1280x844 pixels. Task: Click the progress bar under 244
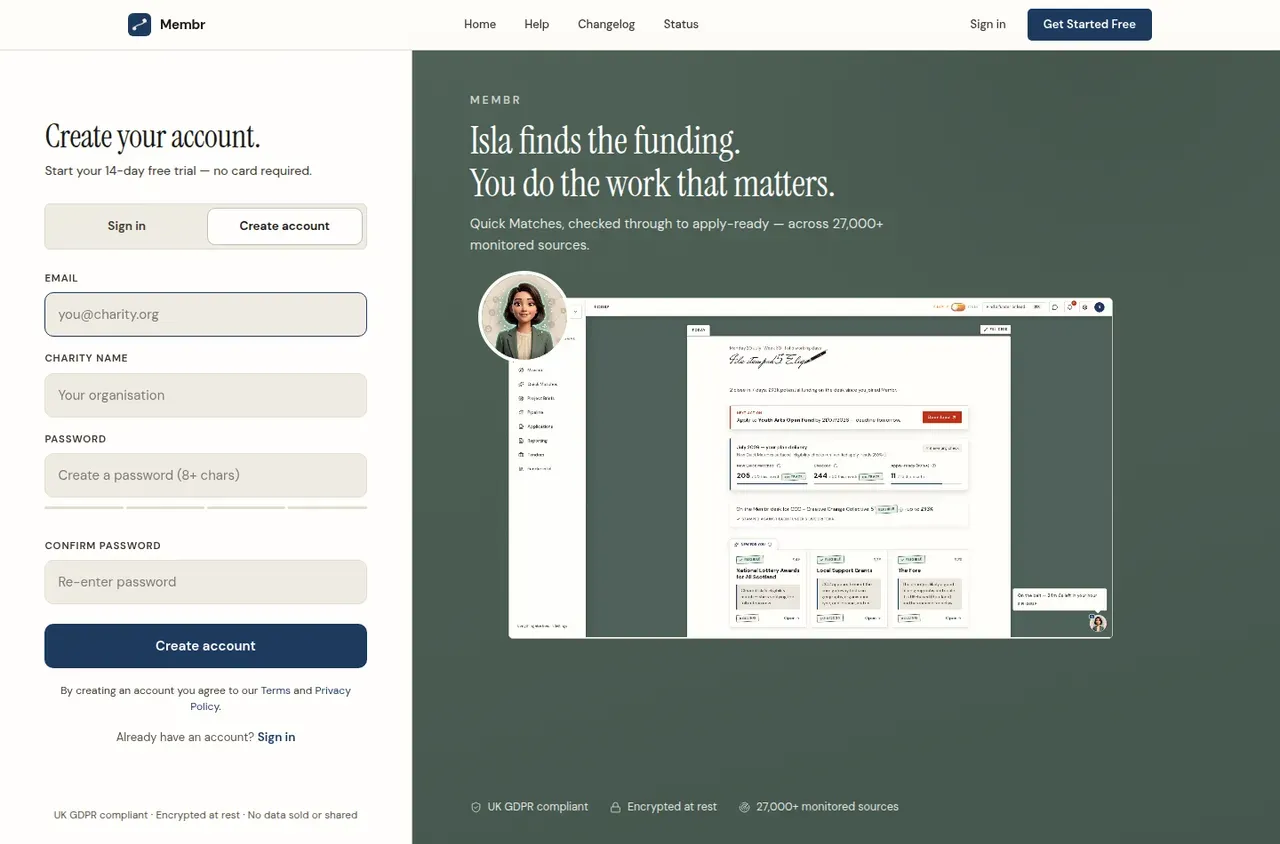[848, 484]
